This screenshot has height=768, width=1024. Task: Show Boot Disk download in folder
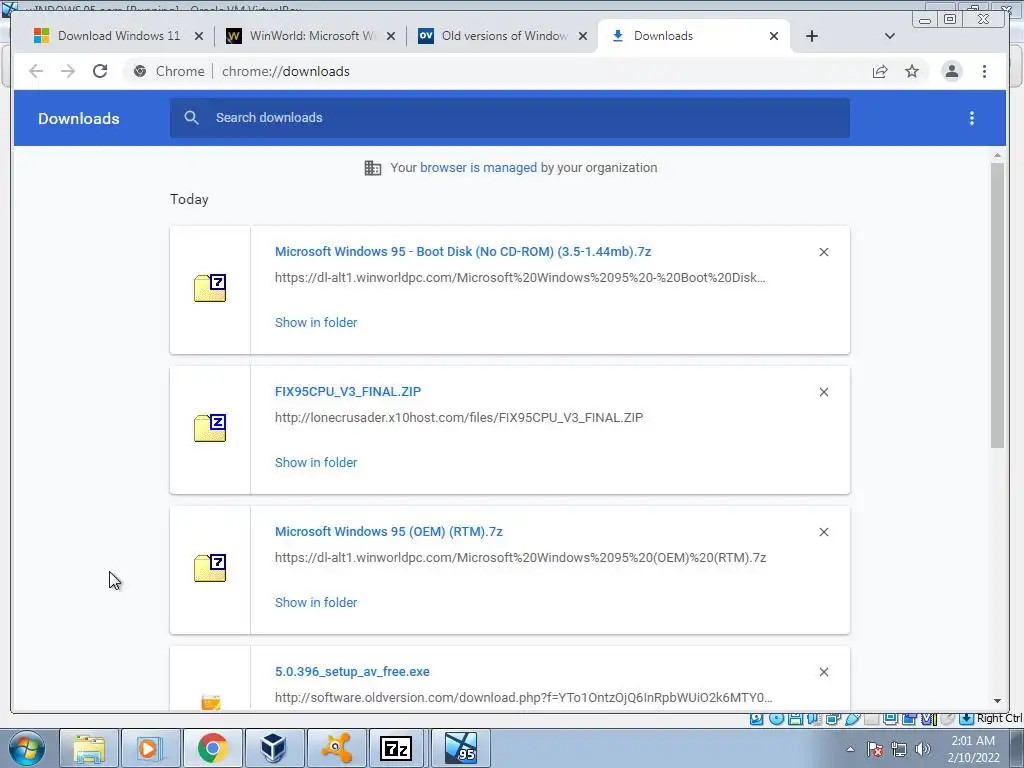(316, 322)
